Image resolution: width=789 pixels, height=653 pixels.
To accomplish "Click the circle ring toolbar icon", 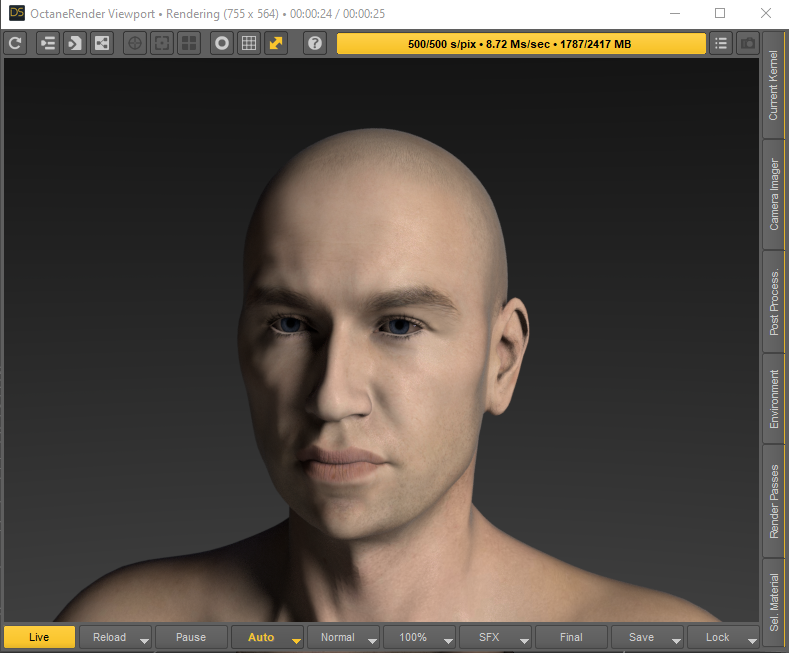I will pyautogui.click(x=222, y=43).
